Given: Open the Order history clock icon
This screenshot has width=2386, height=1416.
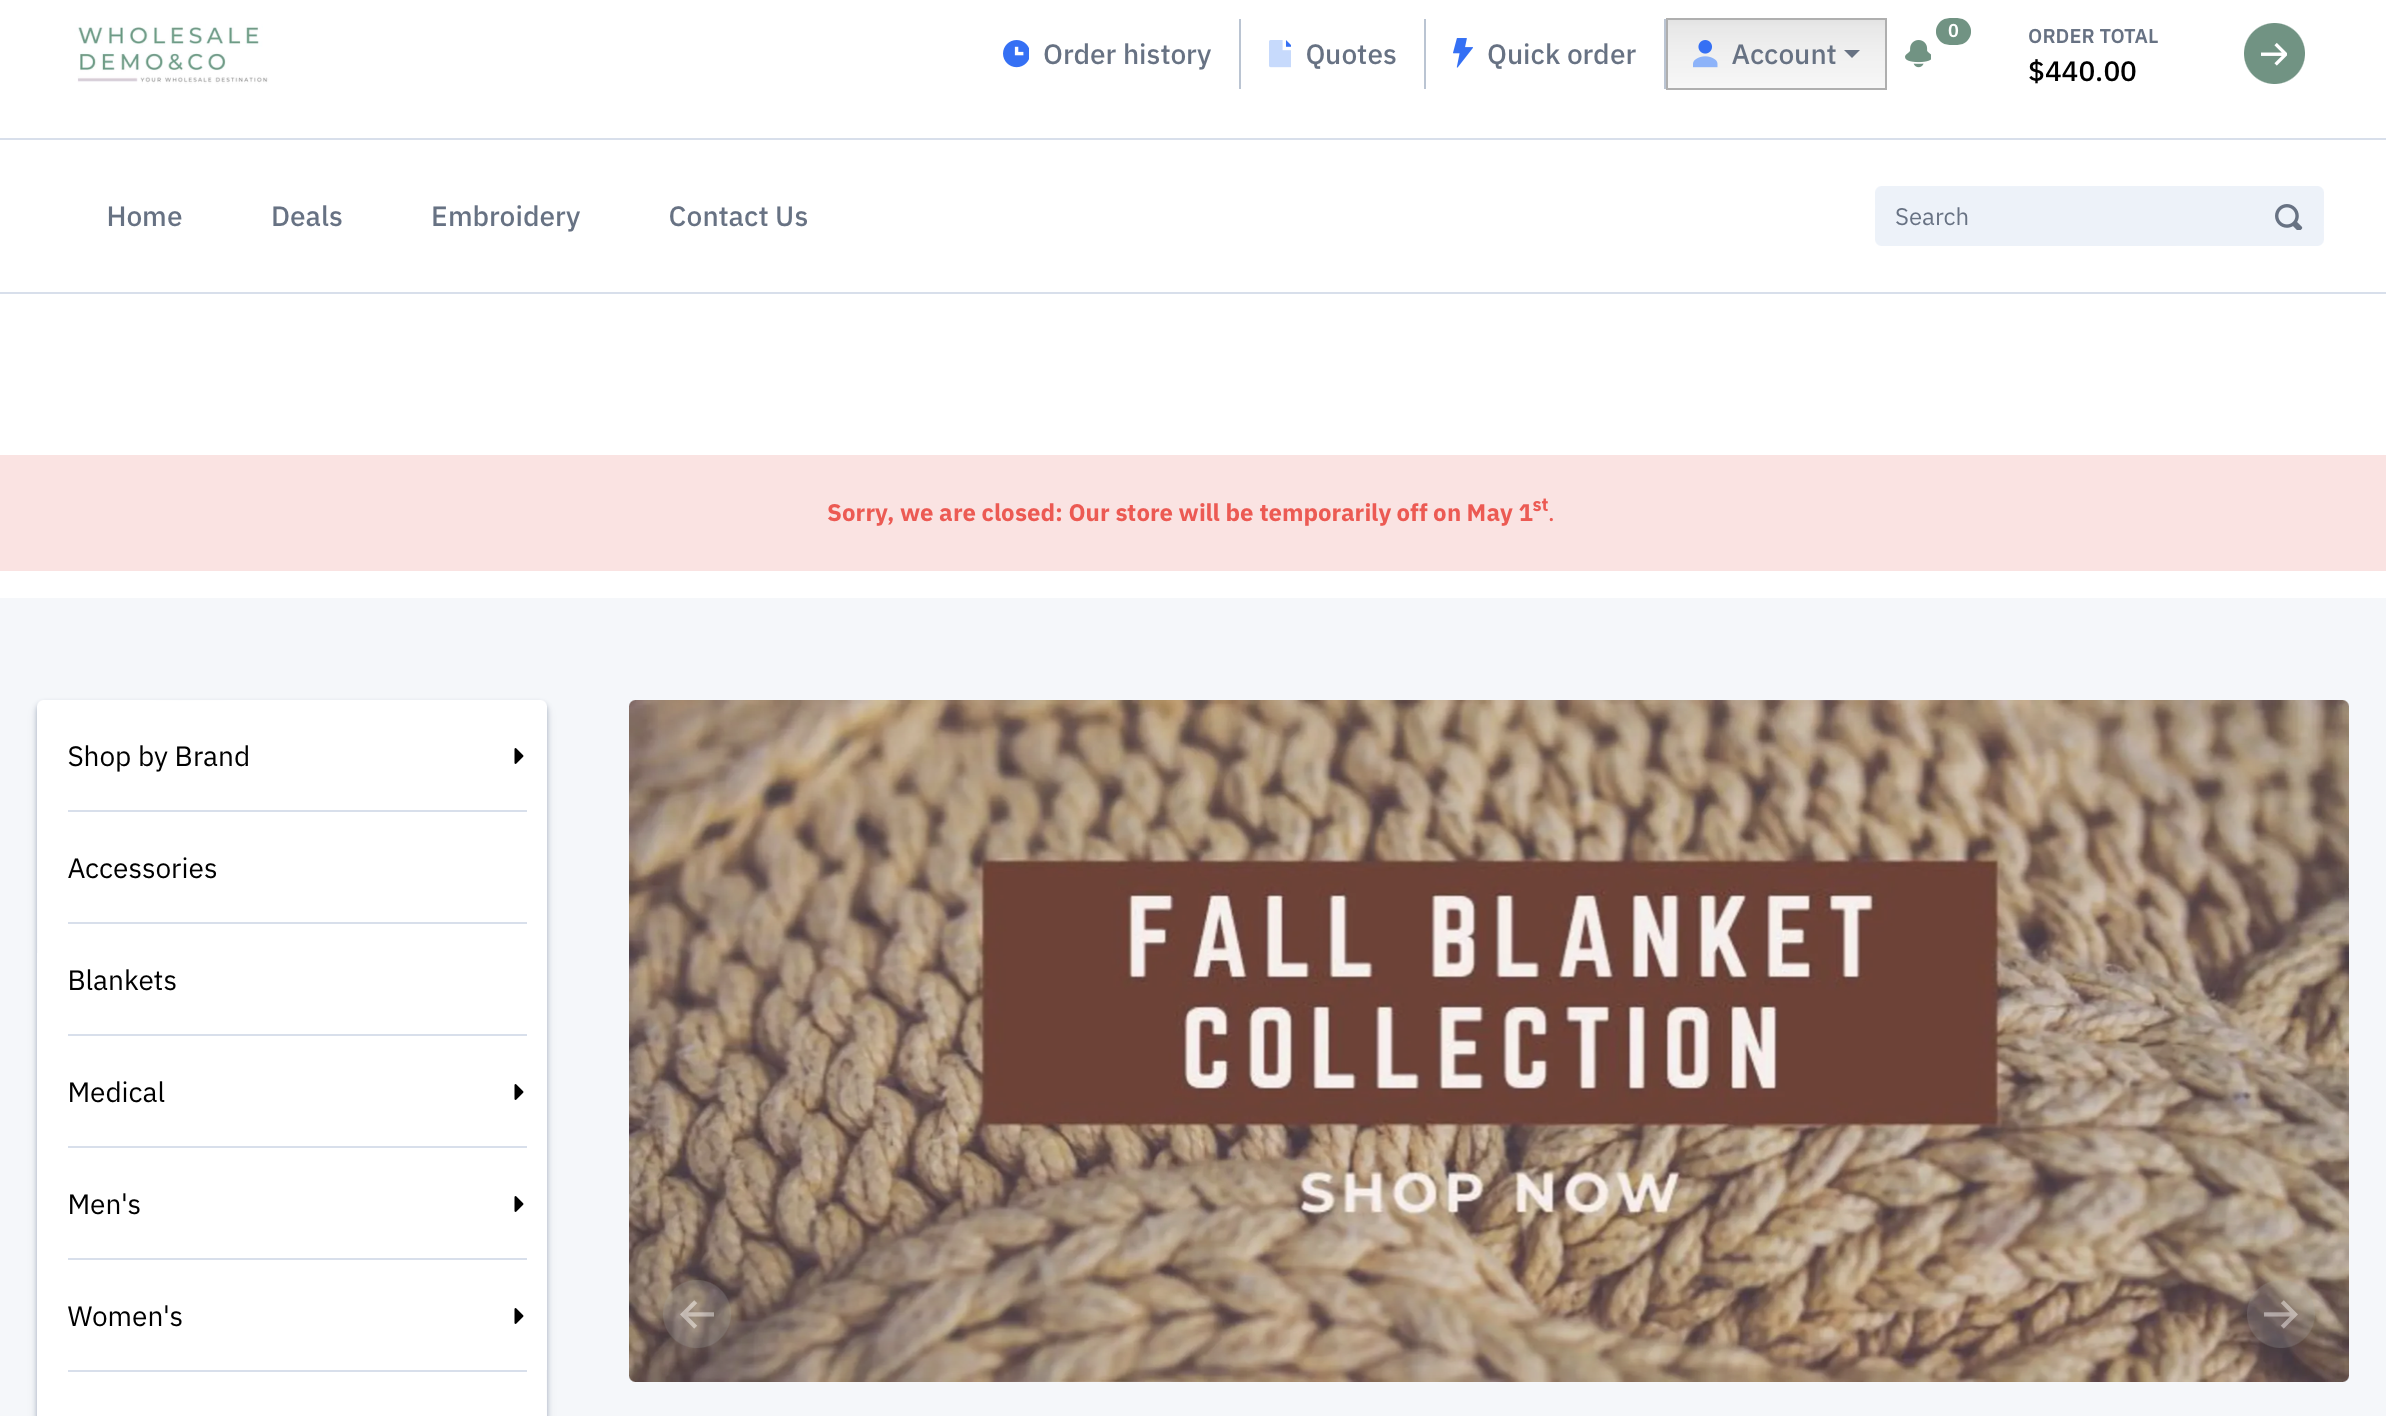Looking at the screenshot, I should pyautogui.click(x=1015, y=54).
